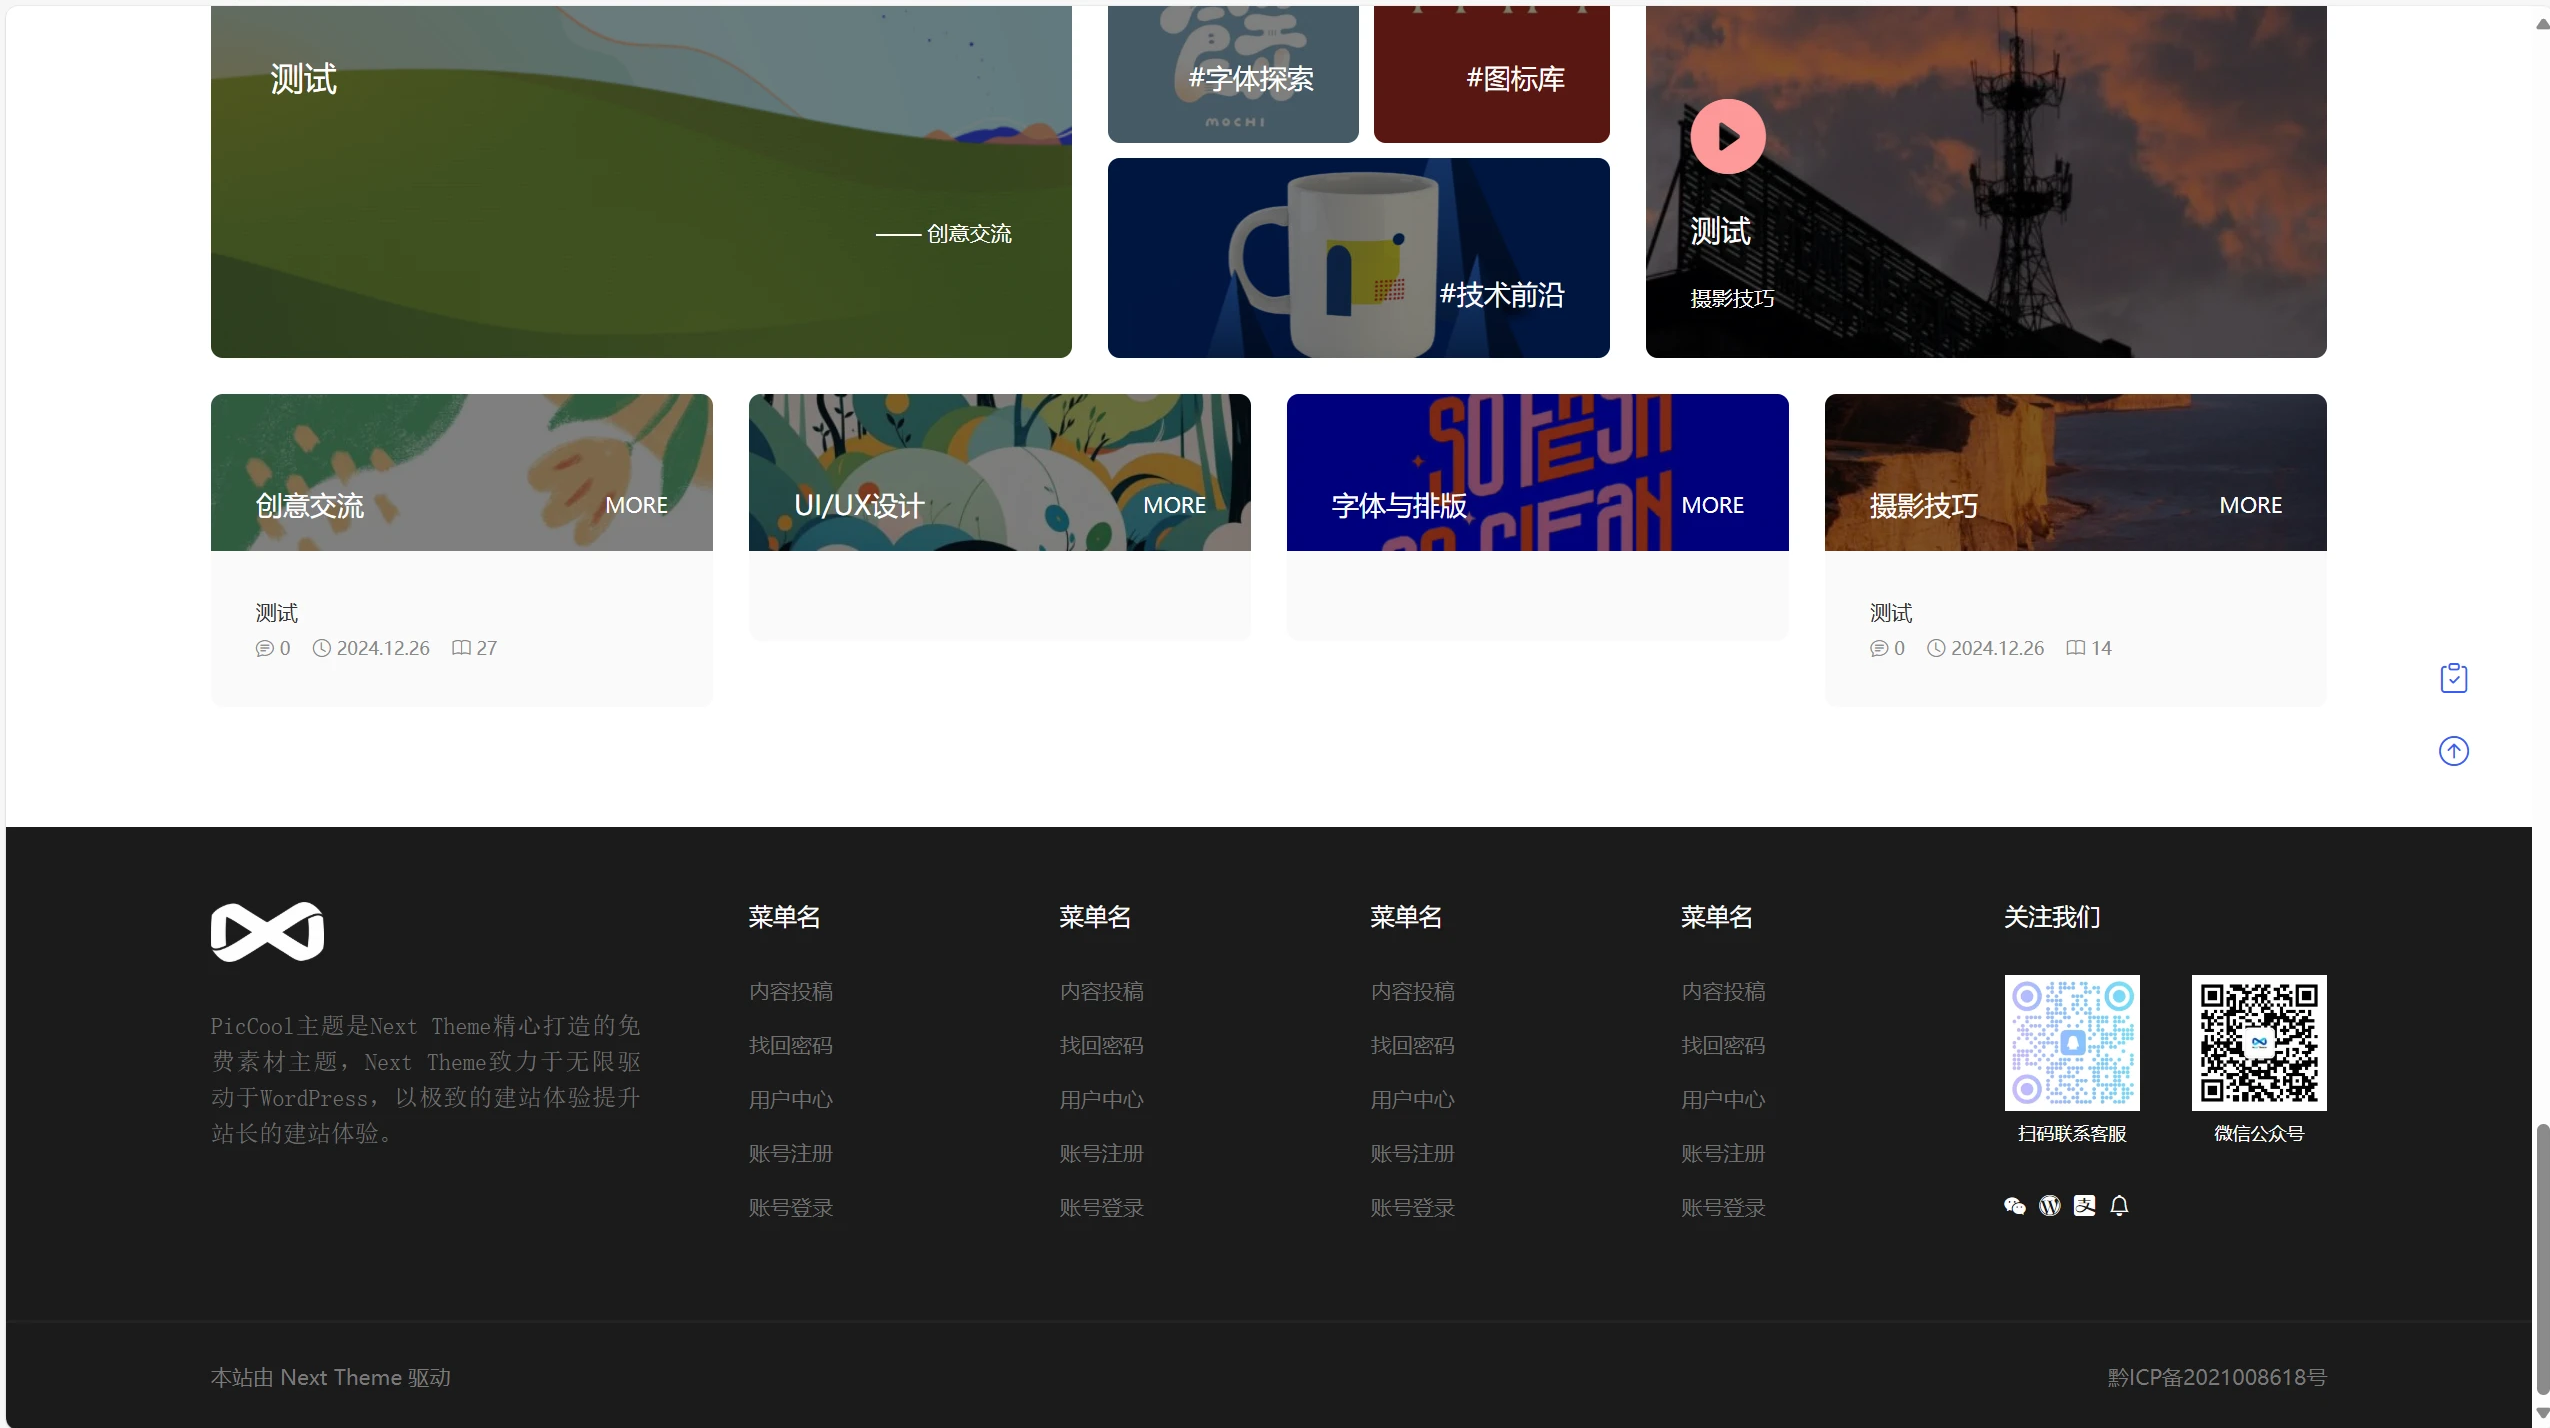
Task: Click the Alipay icon in the footer
Action: point(2084,1205)
